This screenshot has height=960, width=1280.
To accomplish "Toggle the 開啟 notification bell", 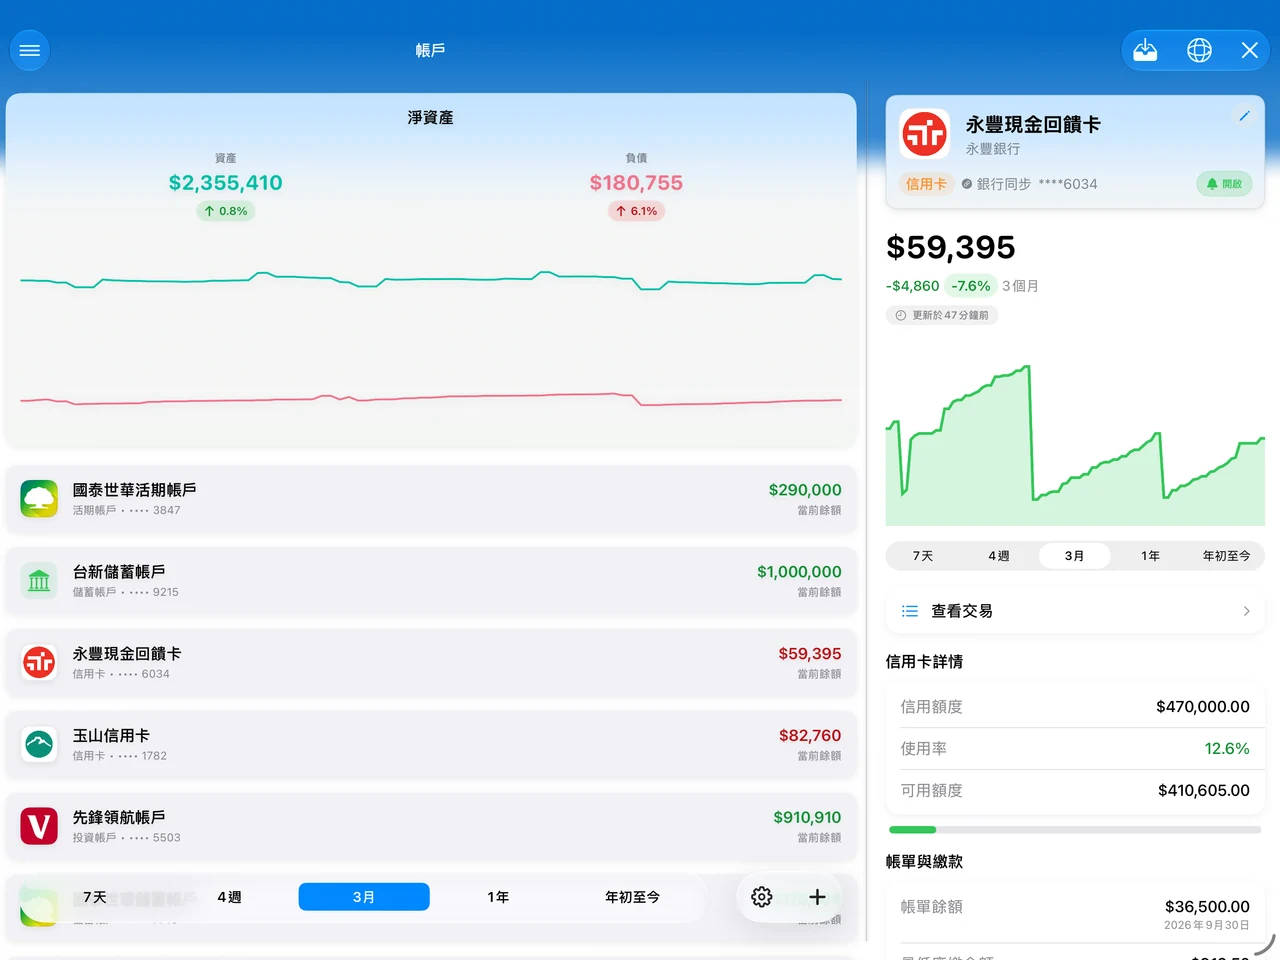I will pyautogui.click(x=1224, y=184).
